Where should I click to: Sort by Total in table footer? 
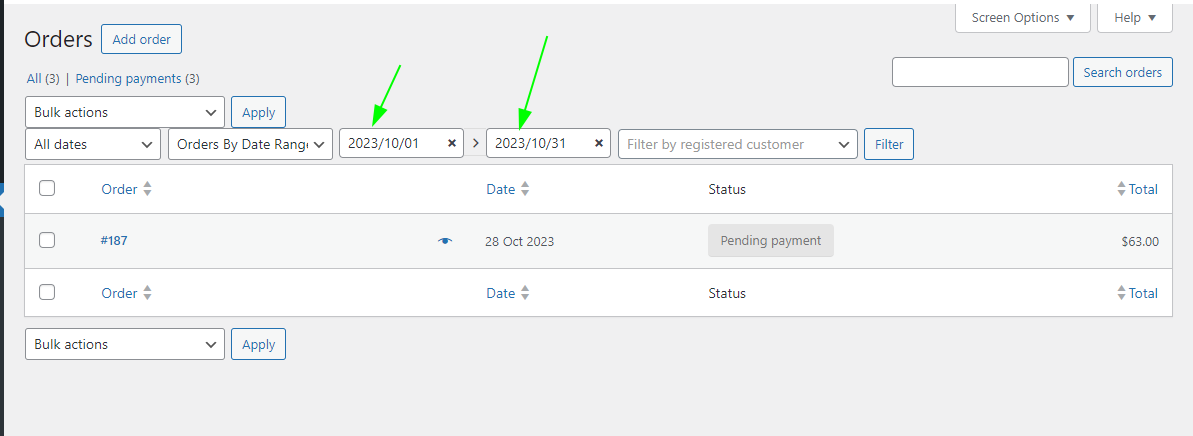tap(1121, 293)
